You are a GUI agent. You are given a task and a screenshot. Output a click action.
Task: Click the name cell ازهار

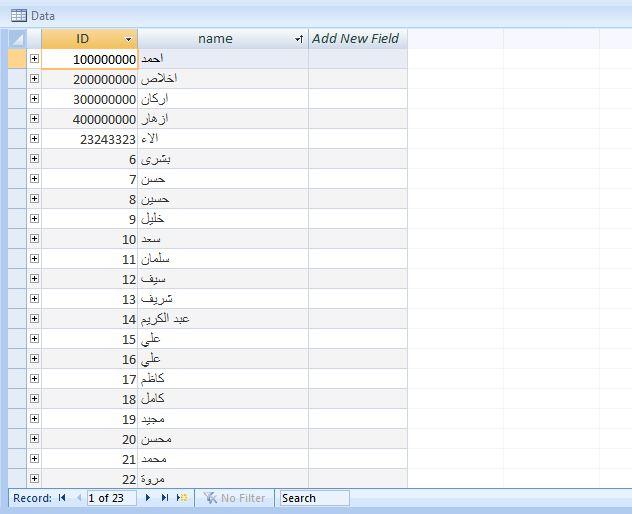pos(223,119)
